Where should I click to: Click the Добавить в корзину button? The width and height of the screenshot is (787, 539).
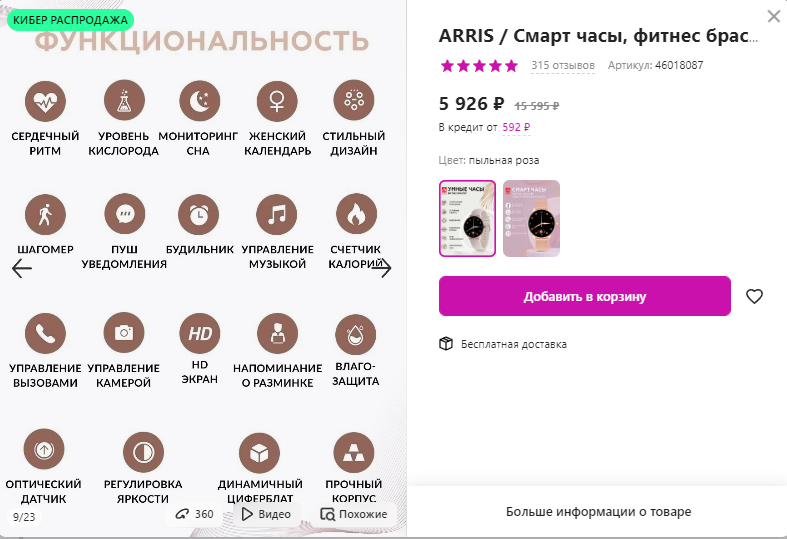click(x=585, y=296)
